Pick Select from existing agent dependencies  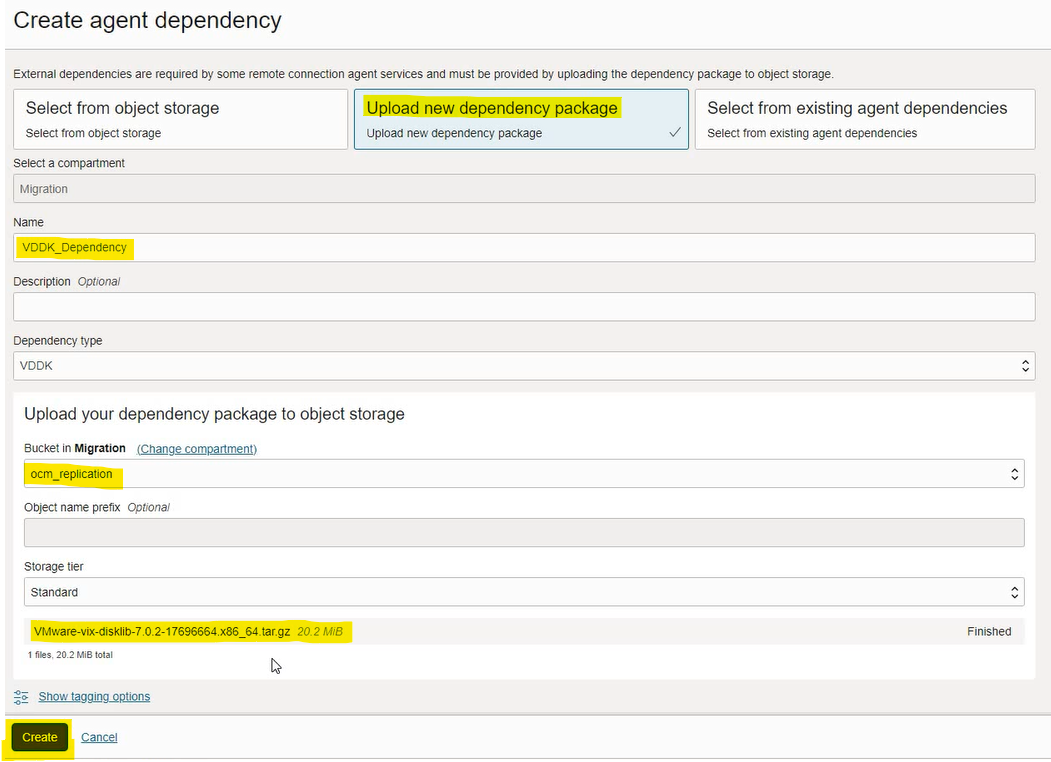coord(864,119)
